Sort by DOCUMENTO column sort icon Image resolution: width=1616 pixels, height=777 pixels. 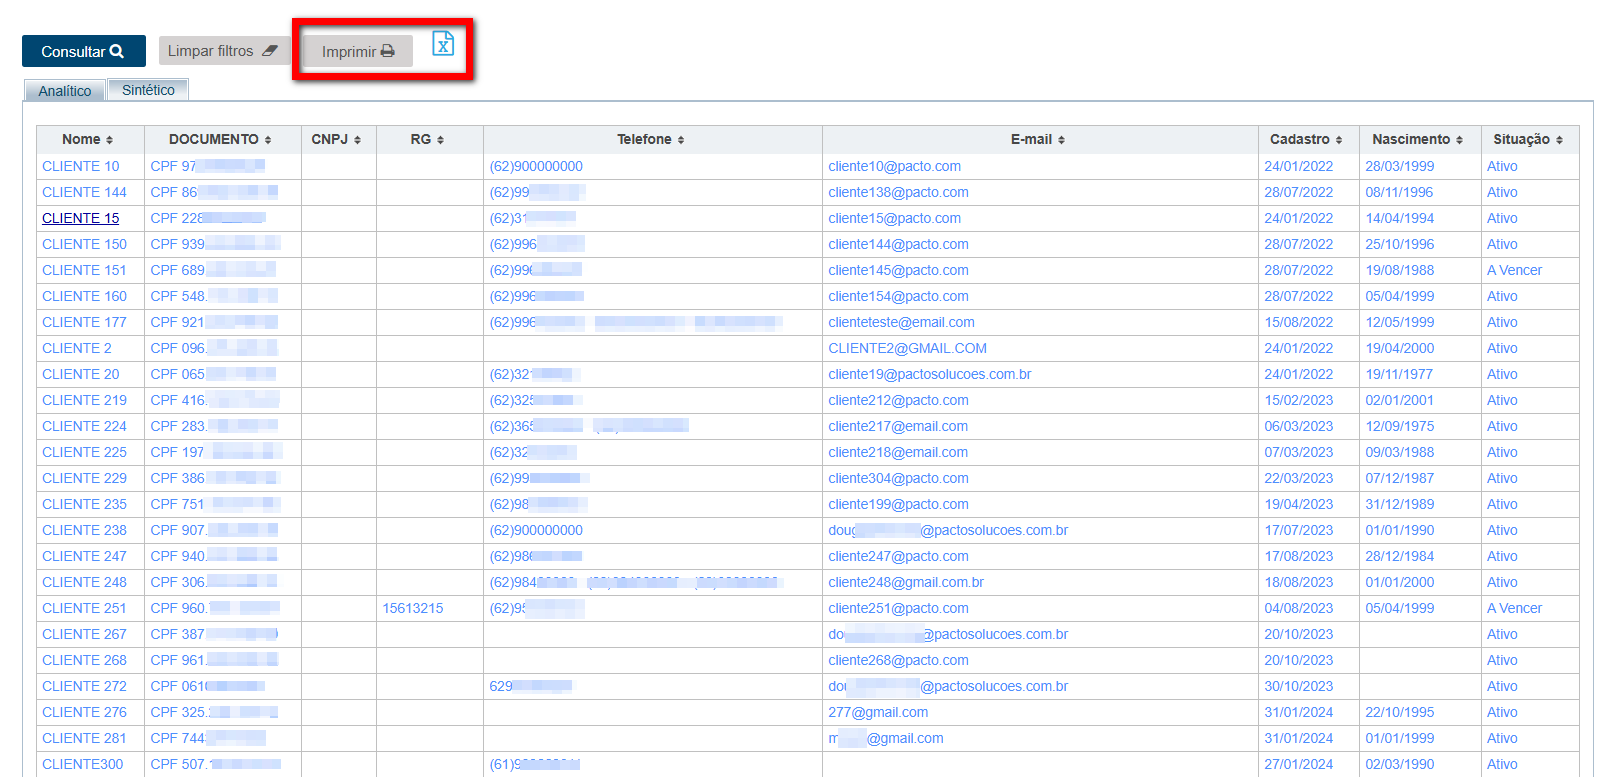[x=268, y=140]
